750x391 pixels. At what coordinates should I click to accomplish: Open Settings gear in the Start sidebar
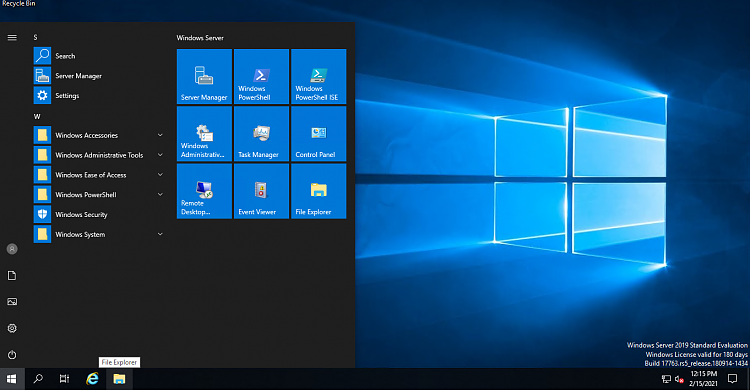[x=12, y=328]
